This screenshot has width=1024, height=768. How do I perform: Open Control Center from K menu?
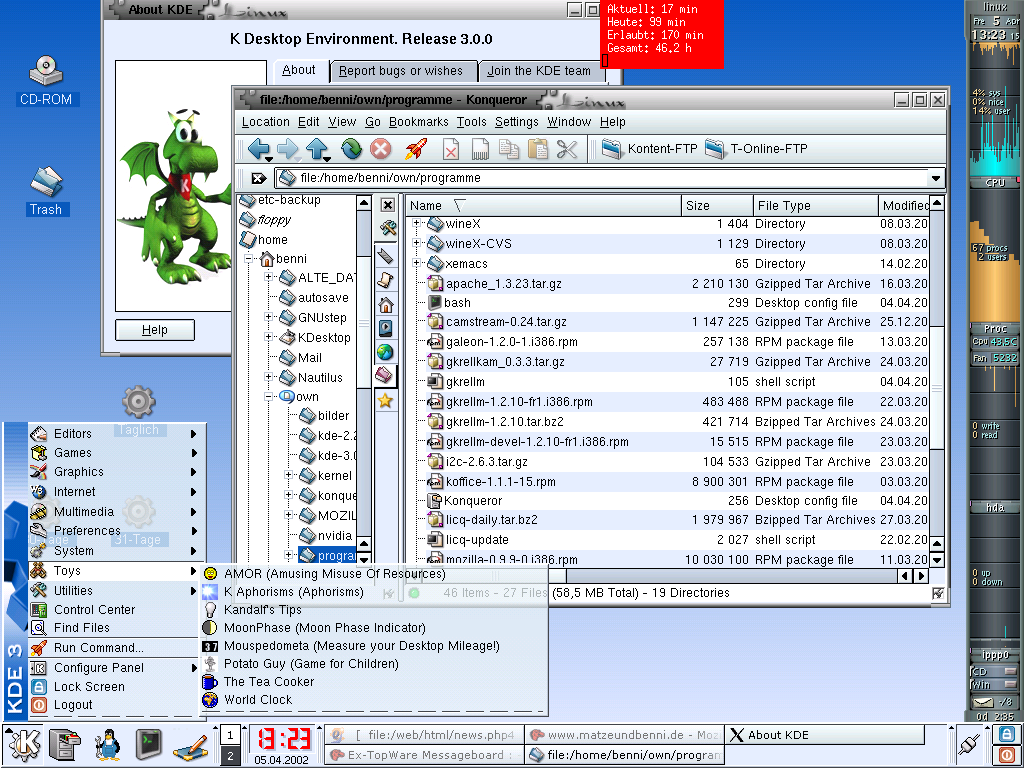94,609
